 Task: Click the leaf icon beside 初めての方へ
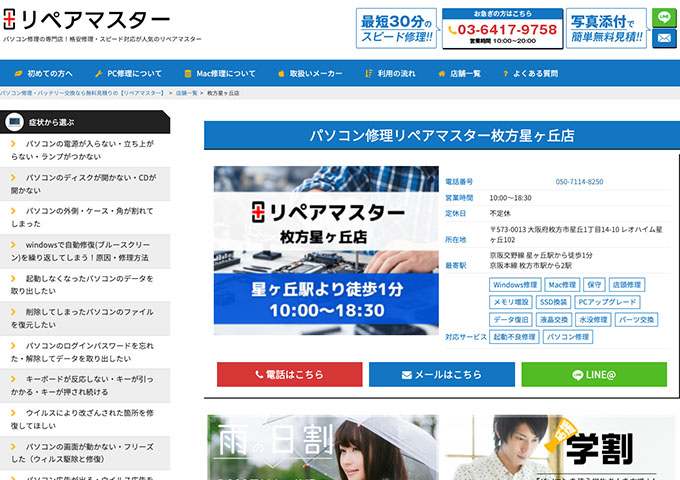[18, 74]
